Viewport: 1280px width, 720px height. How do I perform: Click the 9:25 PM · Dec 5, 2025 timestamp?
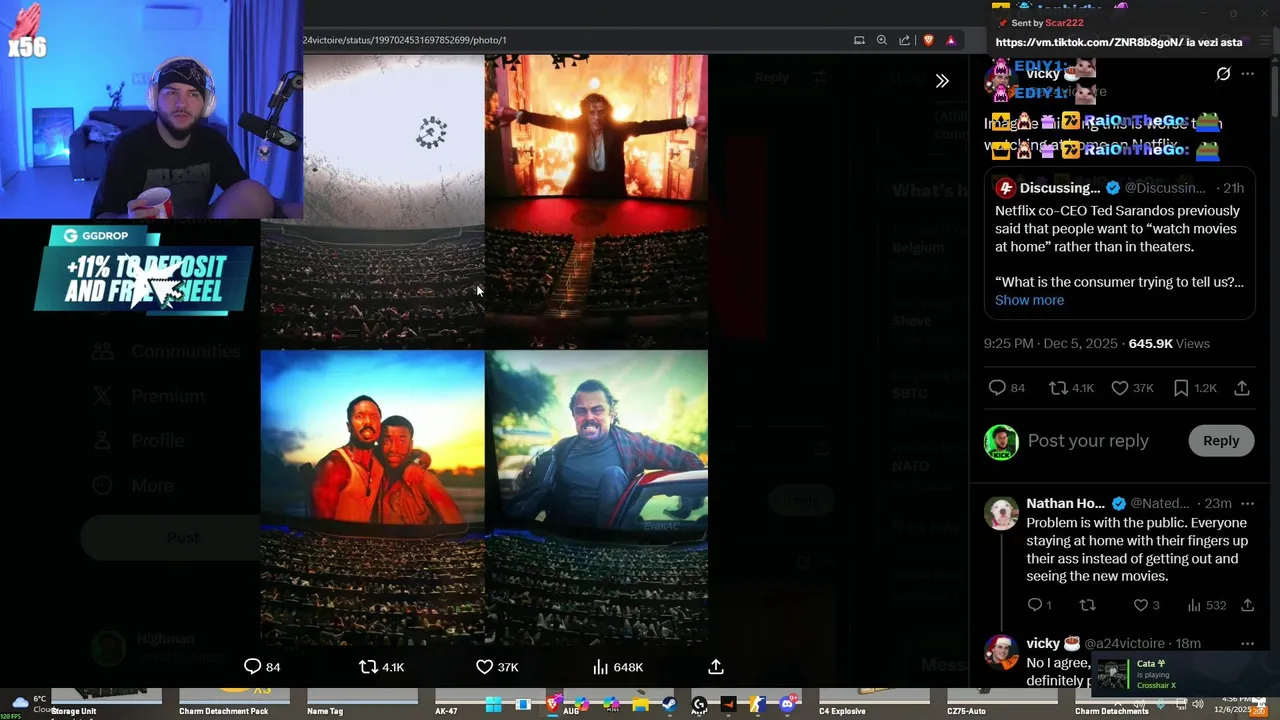(1051, 343)
